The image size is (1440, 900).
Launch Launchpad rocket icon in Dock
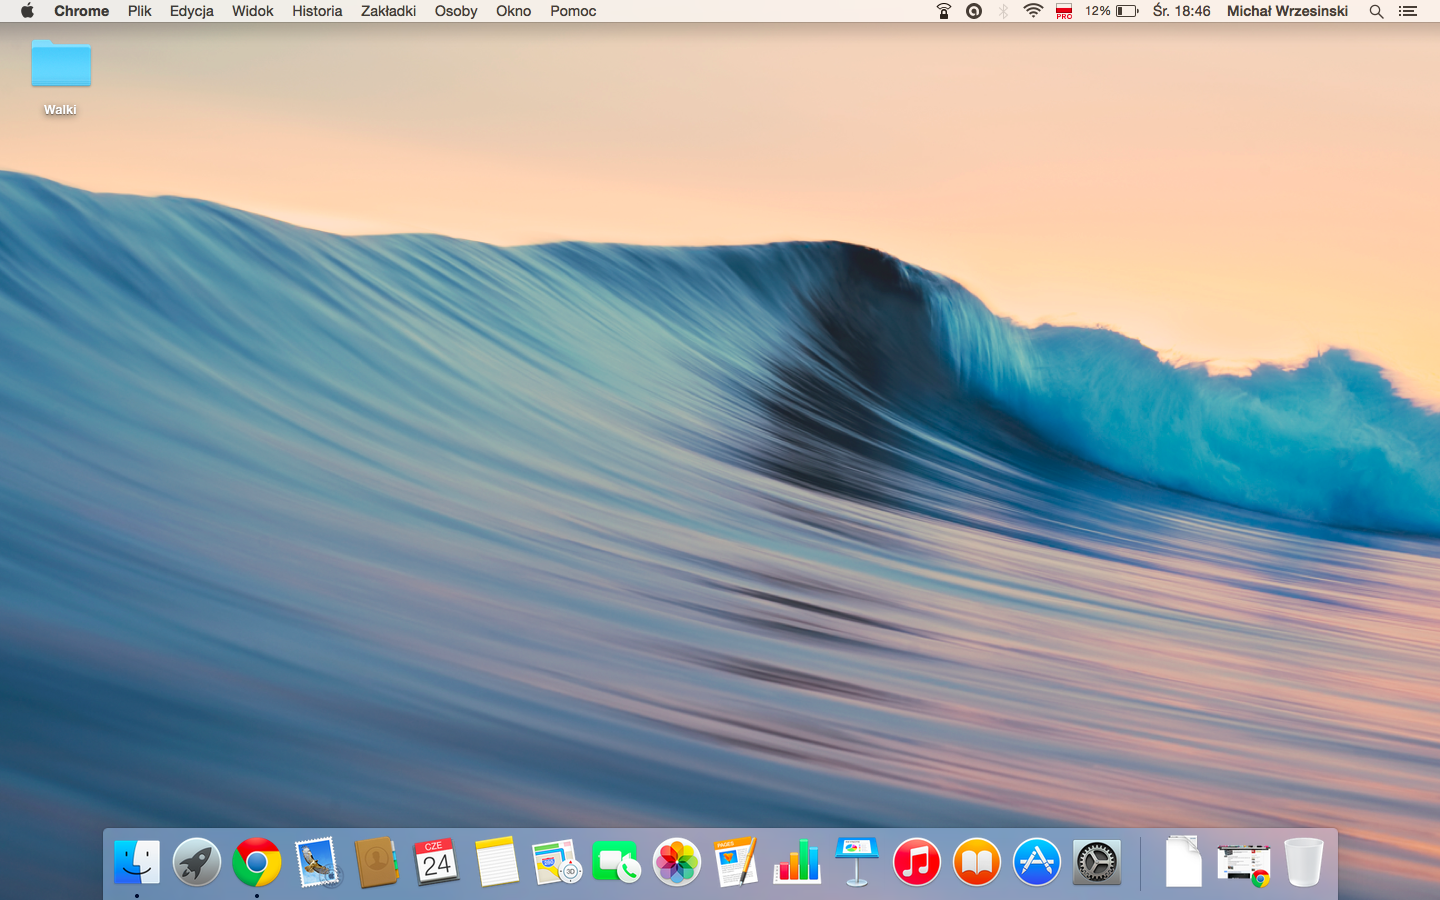197,862
